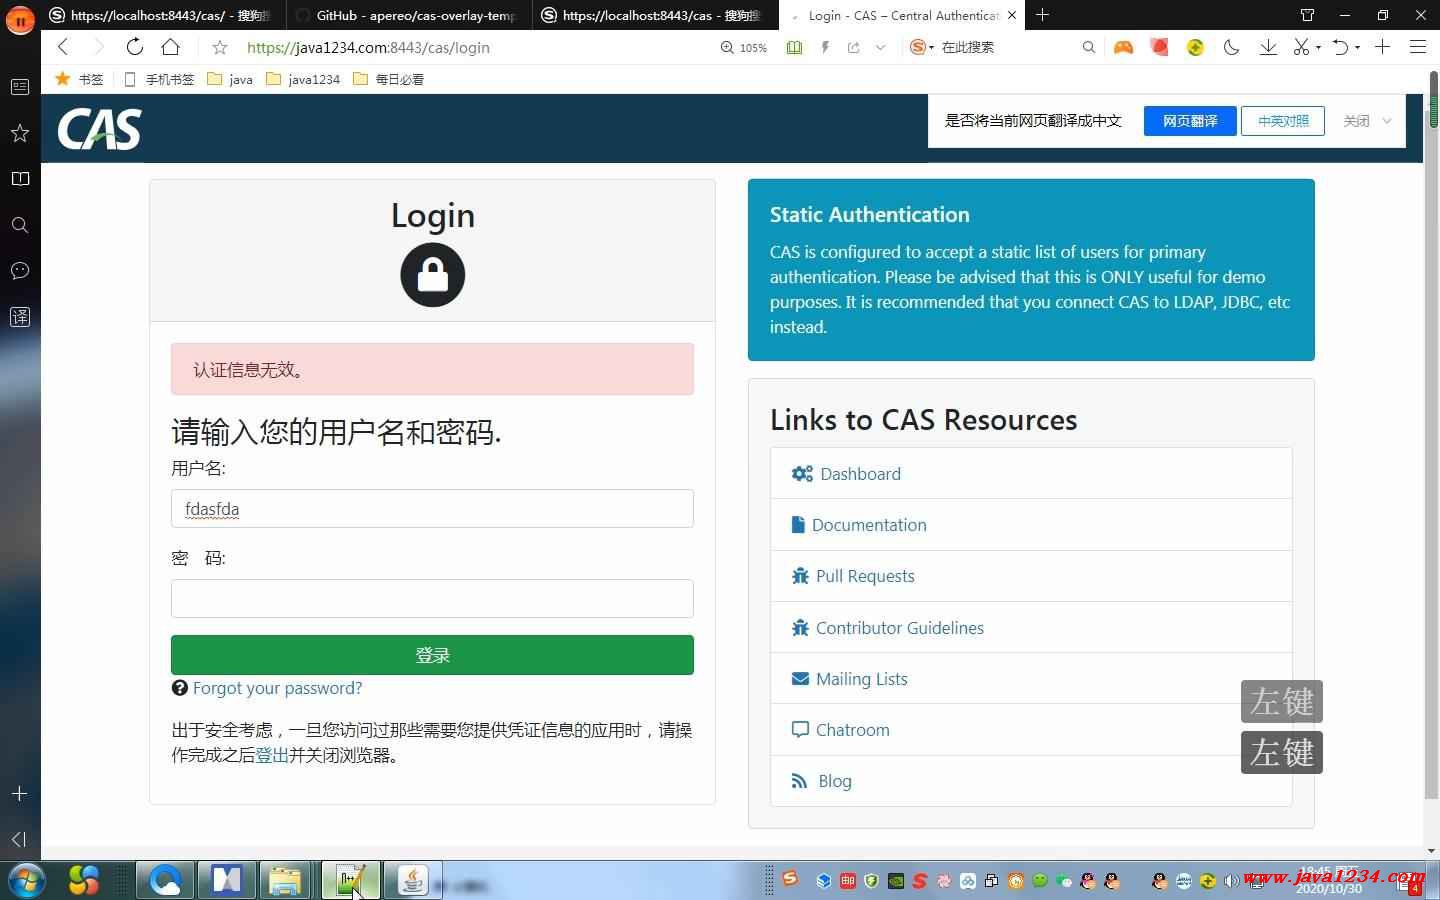Click the CAS logo
The height and width of the screenshot is (900, 1440).
click(99, 129)
